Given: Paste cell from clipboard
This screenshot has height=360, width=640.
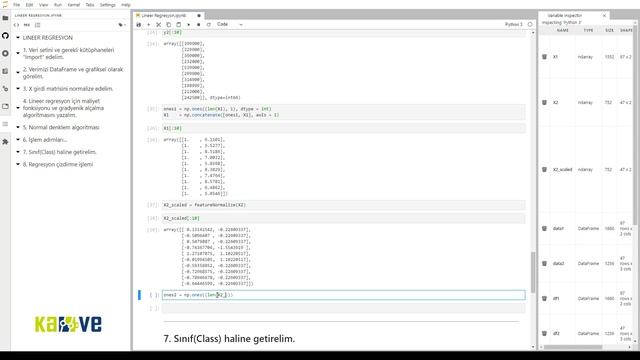Looking at the screenshot, I should point(178,24).
